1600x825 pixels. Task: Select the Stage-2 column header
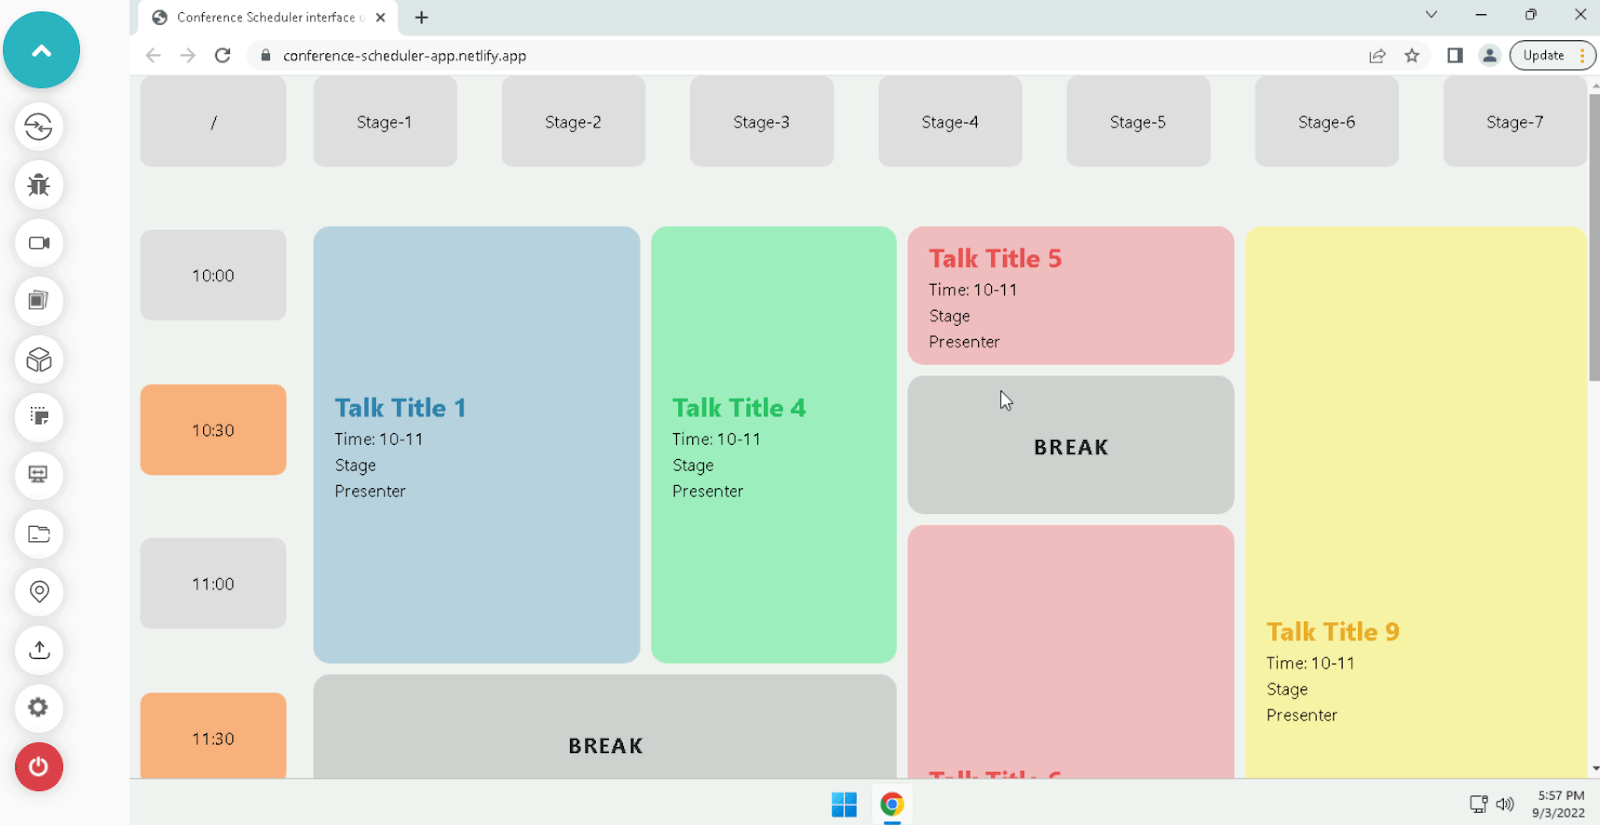tap(573, 122)
